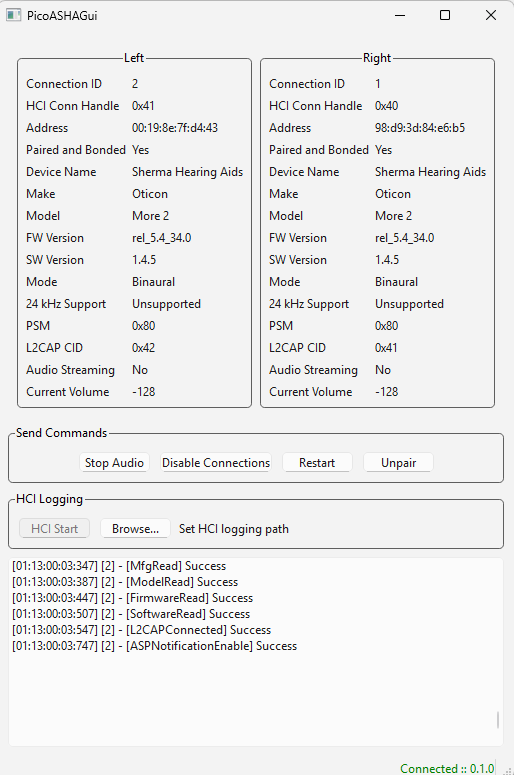
Task: Click Left 24 kHz Support Unsupported value
Action: tap(166, 304)
